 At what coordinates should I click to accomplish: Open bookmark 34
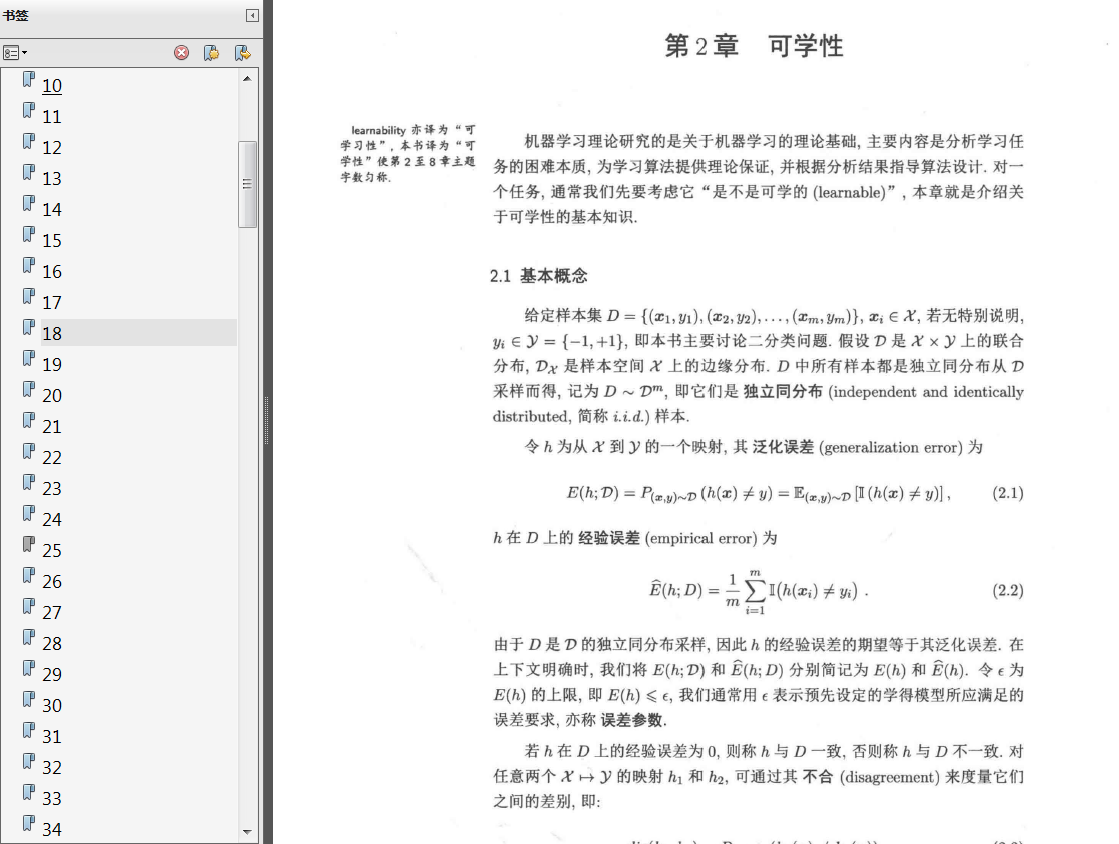[x=51, y=830]
